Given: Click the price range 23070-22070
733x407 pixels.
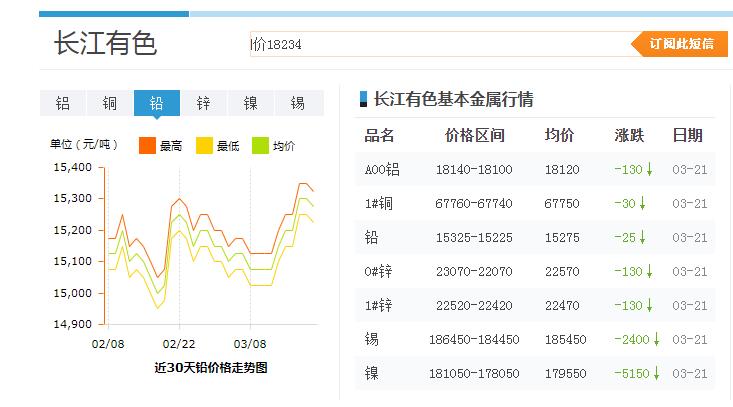Looking at the screenshot, I should (474, 272).
